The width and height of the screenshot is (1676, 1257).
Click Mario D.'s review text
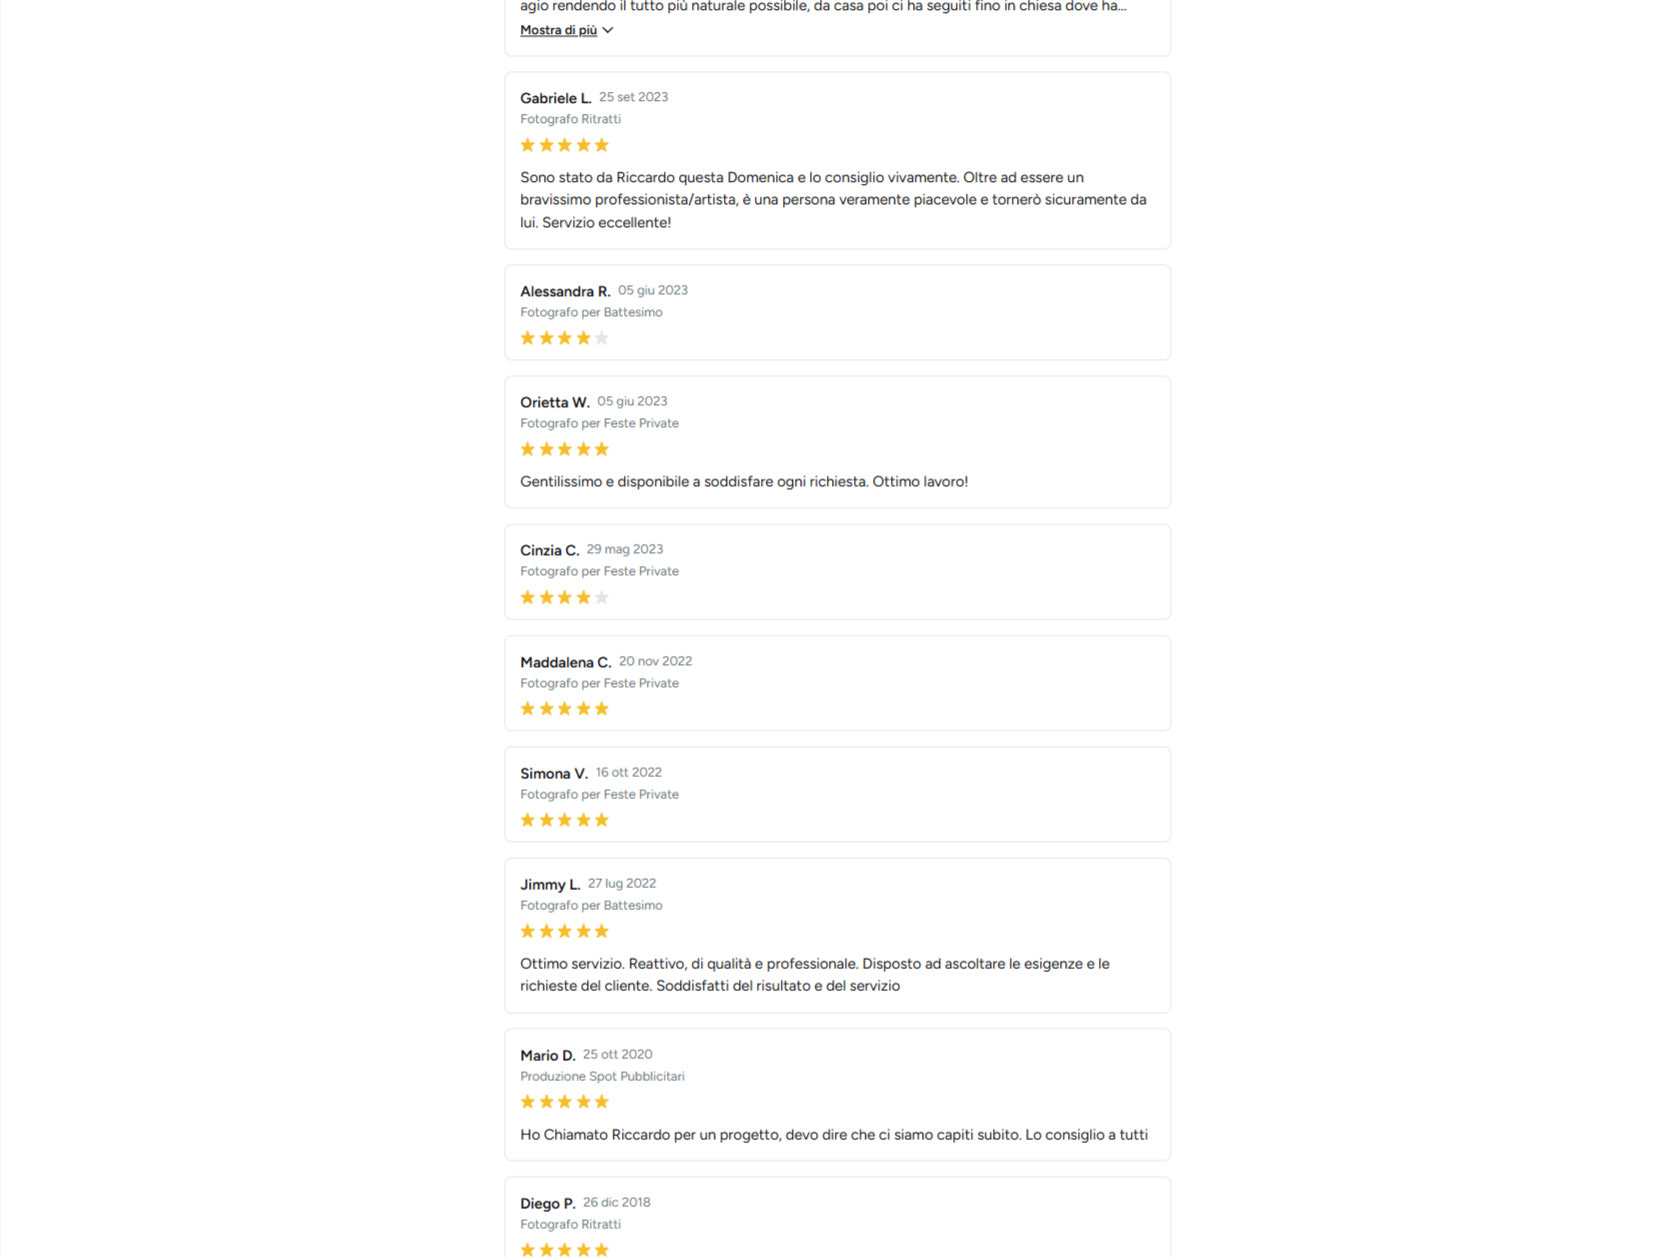point(834,1135)
